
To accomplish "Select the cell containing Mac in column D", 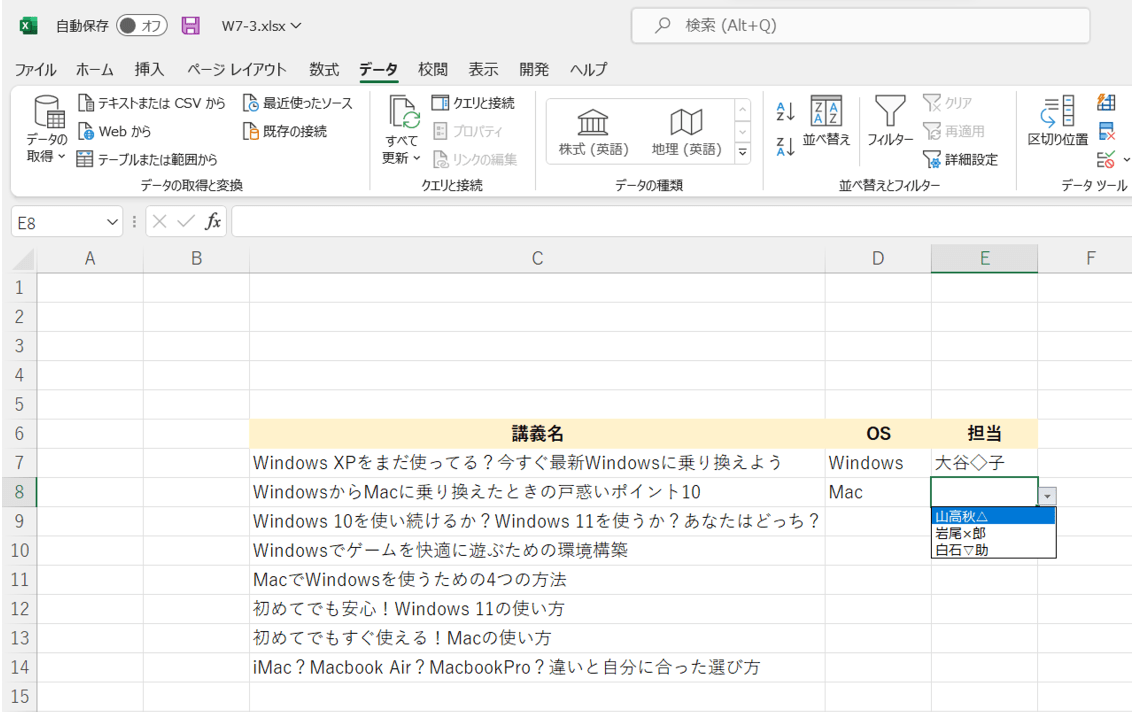I will [878, 492].
